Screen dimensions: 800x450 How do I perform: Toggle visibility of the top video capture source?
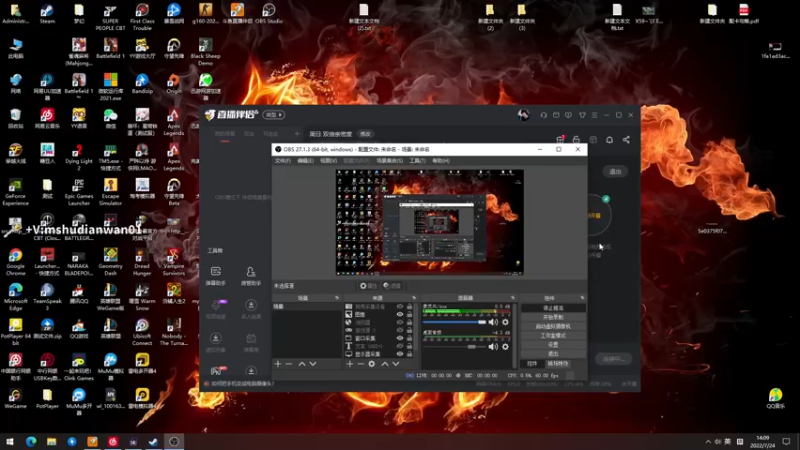(399, 307)
